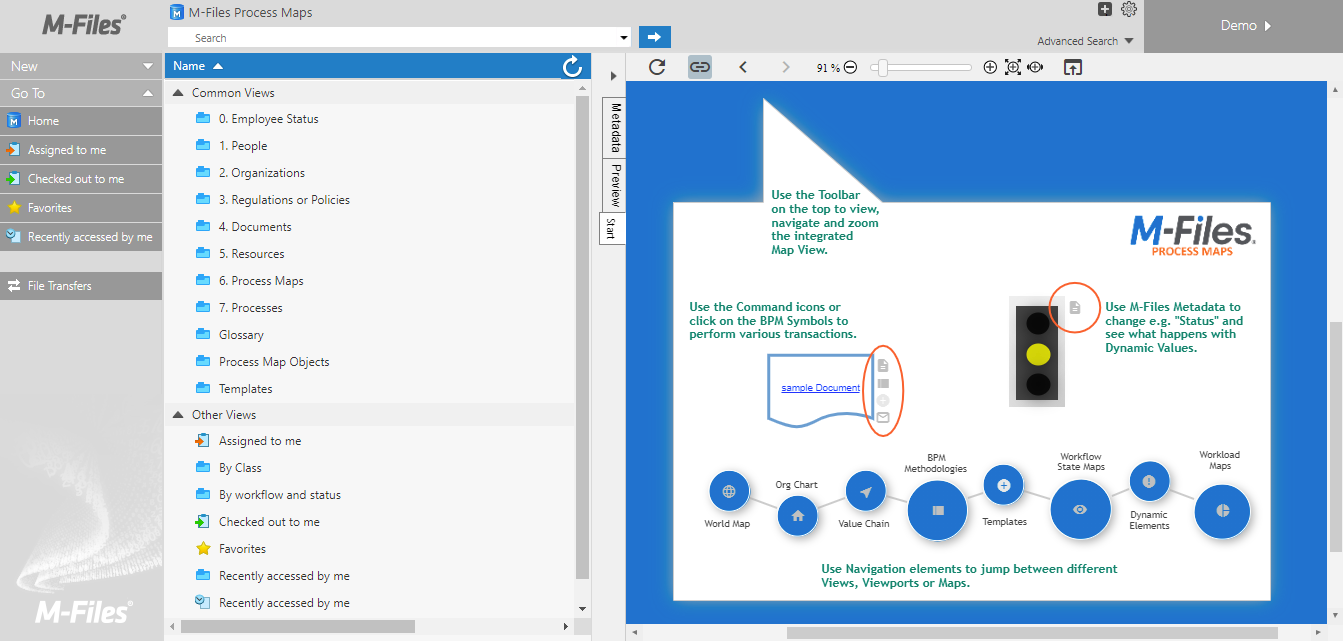
Task: Click the World Map navigation circle
Action: pos(729,491)
